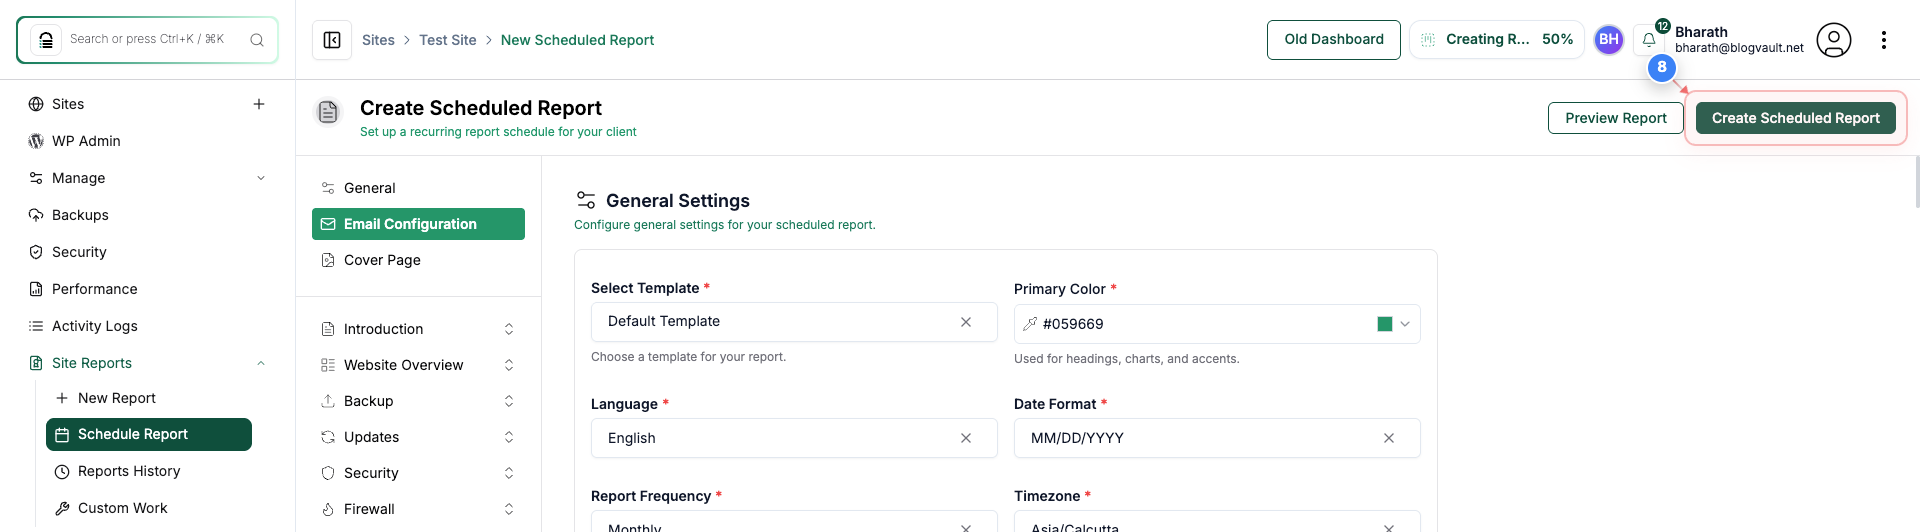Viewport: 1920px width, 532px height.
Task: Open the three-dot more options menu
Action: click(1884, 40)
